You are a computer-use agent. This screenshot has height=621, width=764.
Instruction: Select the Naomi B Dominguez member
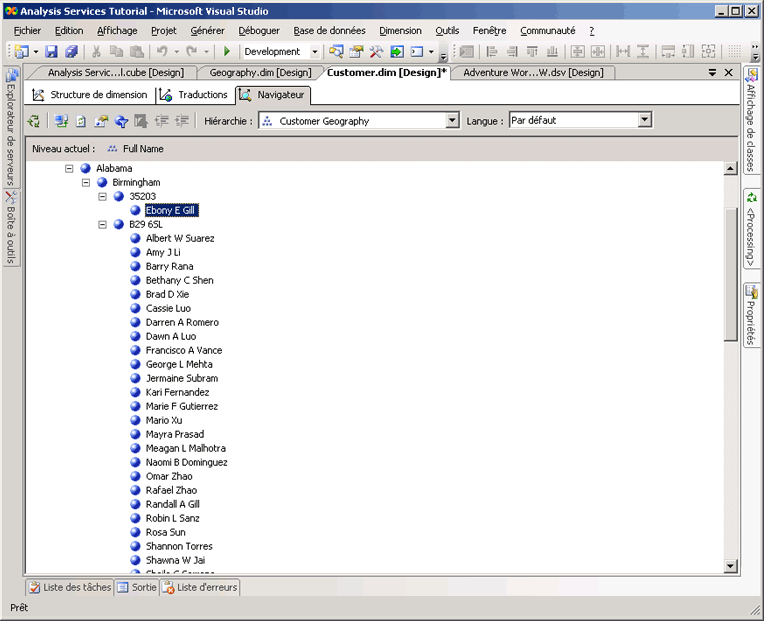[x=186, y=463]
